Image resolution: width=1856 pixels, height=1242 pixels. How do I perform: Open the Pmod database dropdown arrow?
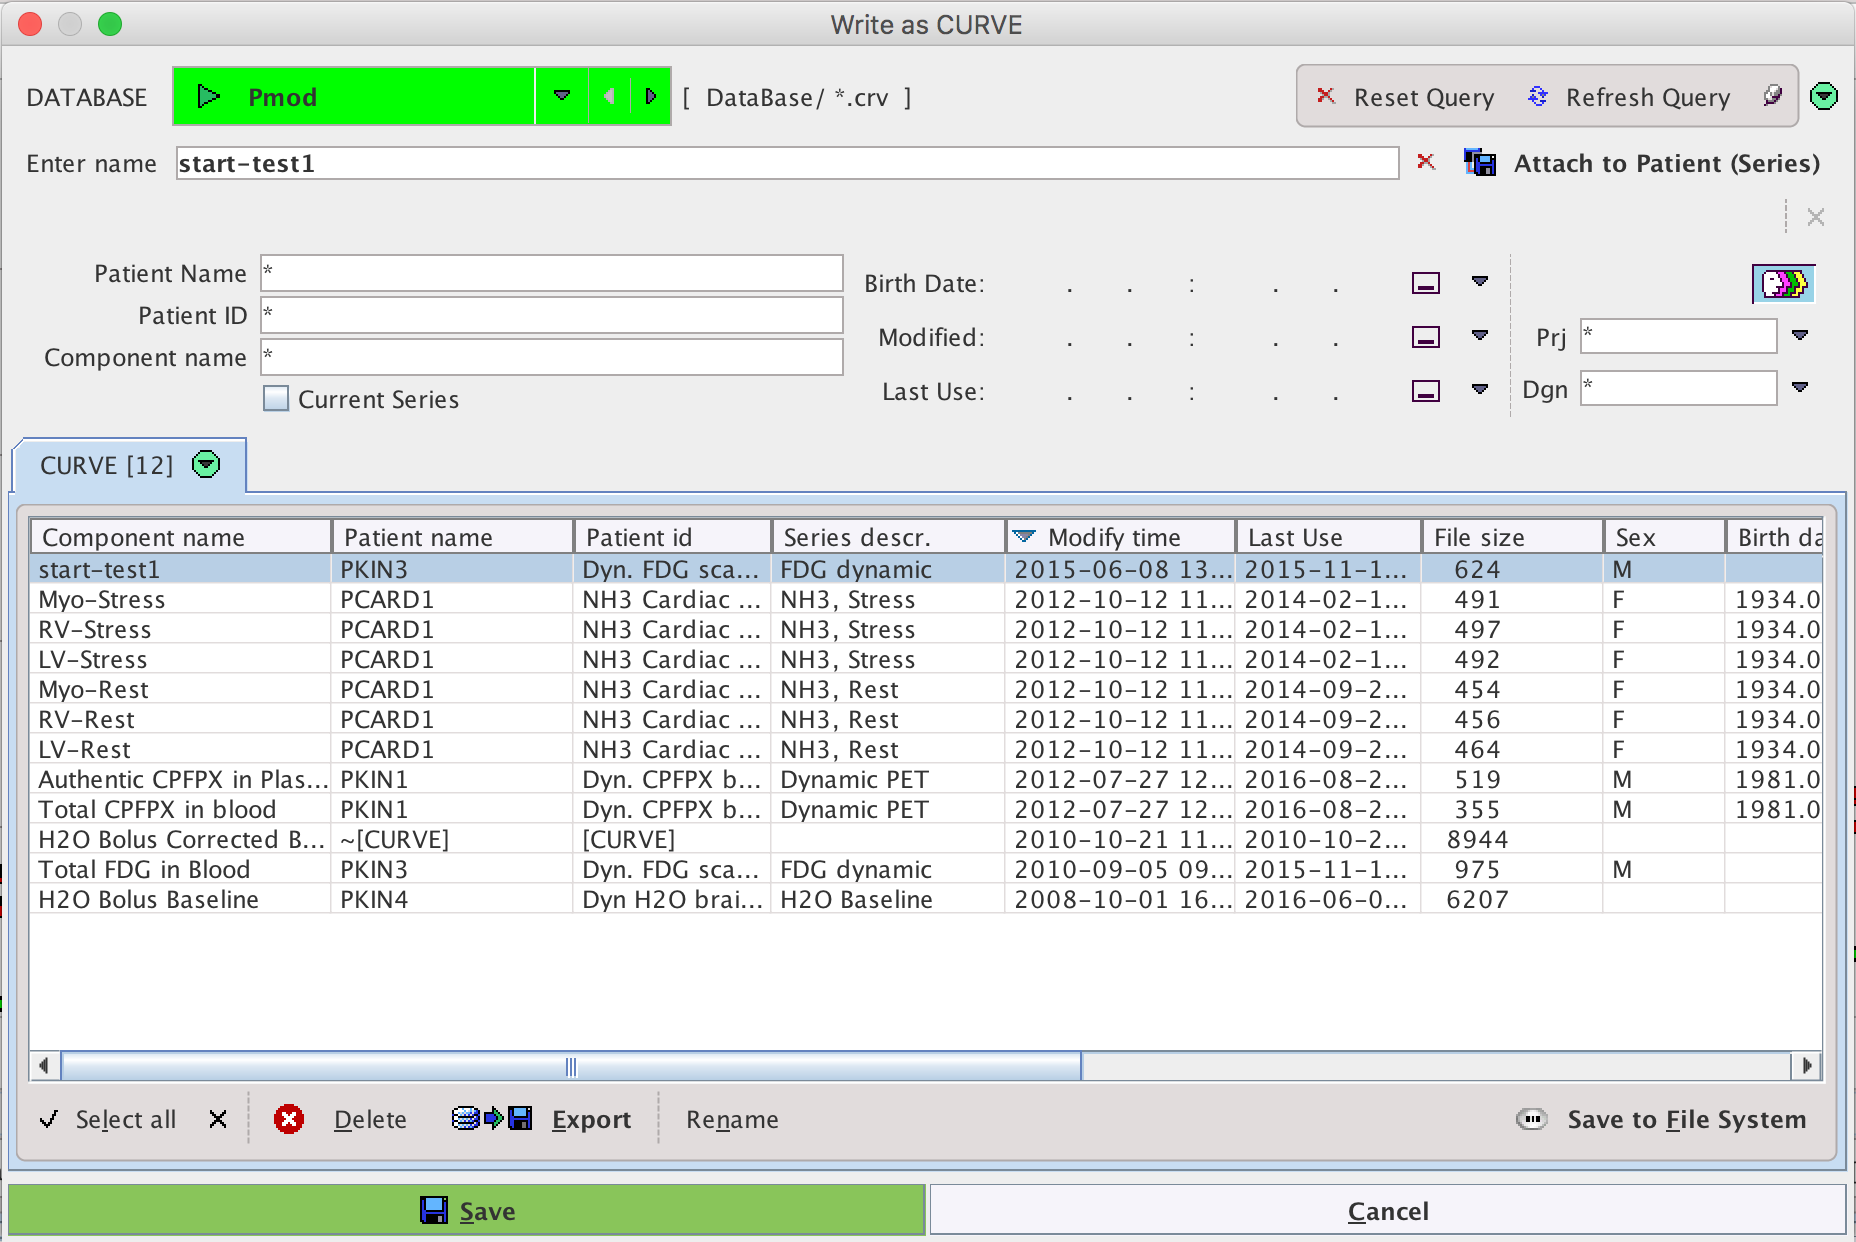[561, 96]
